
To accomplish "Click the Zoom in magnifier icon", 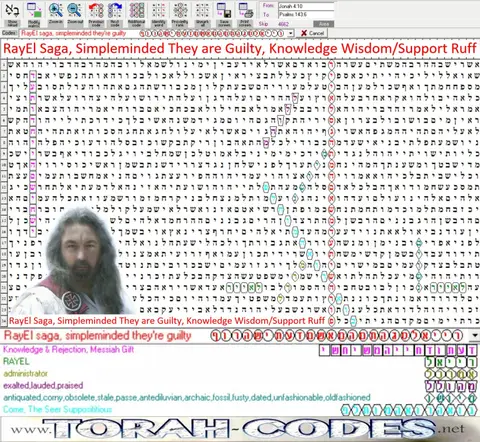I will coord(55,14).
